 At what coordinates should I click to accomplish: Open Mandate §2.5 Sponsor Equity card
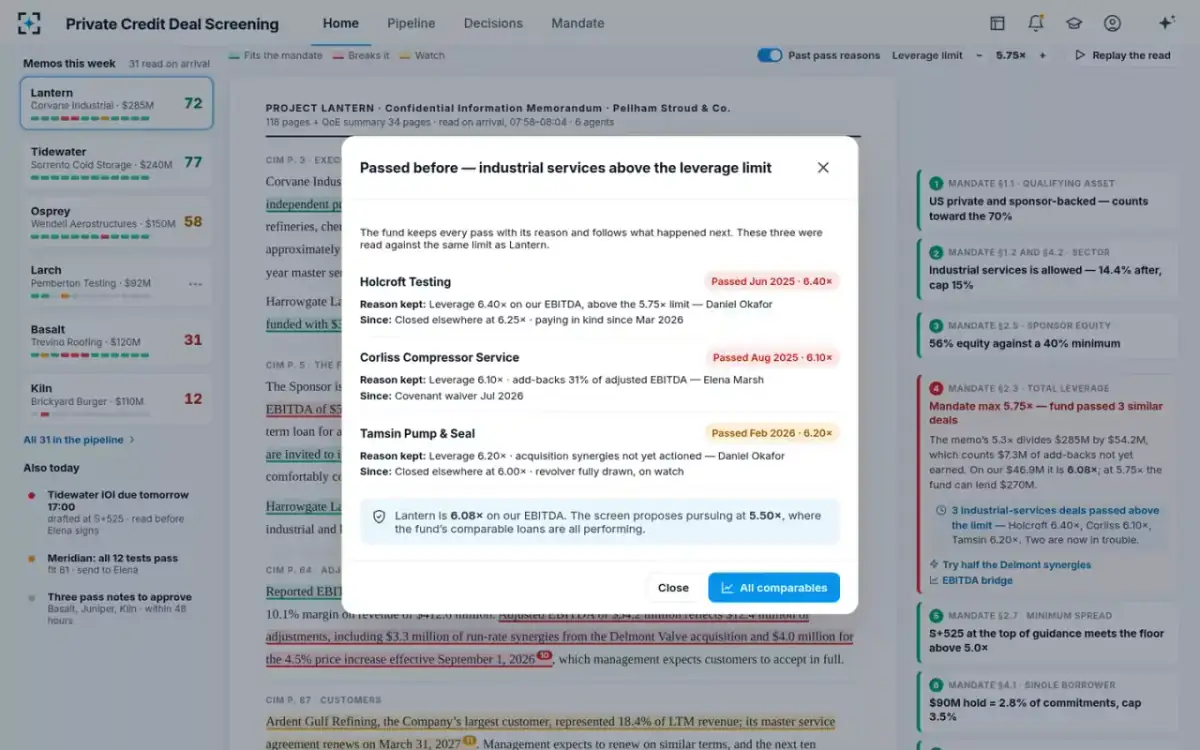tap(1047, 335)
